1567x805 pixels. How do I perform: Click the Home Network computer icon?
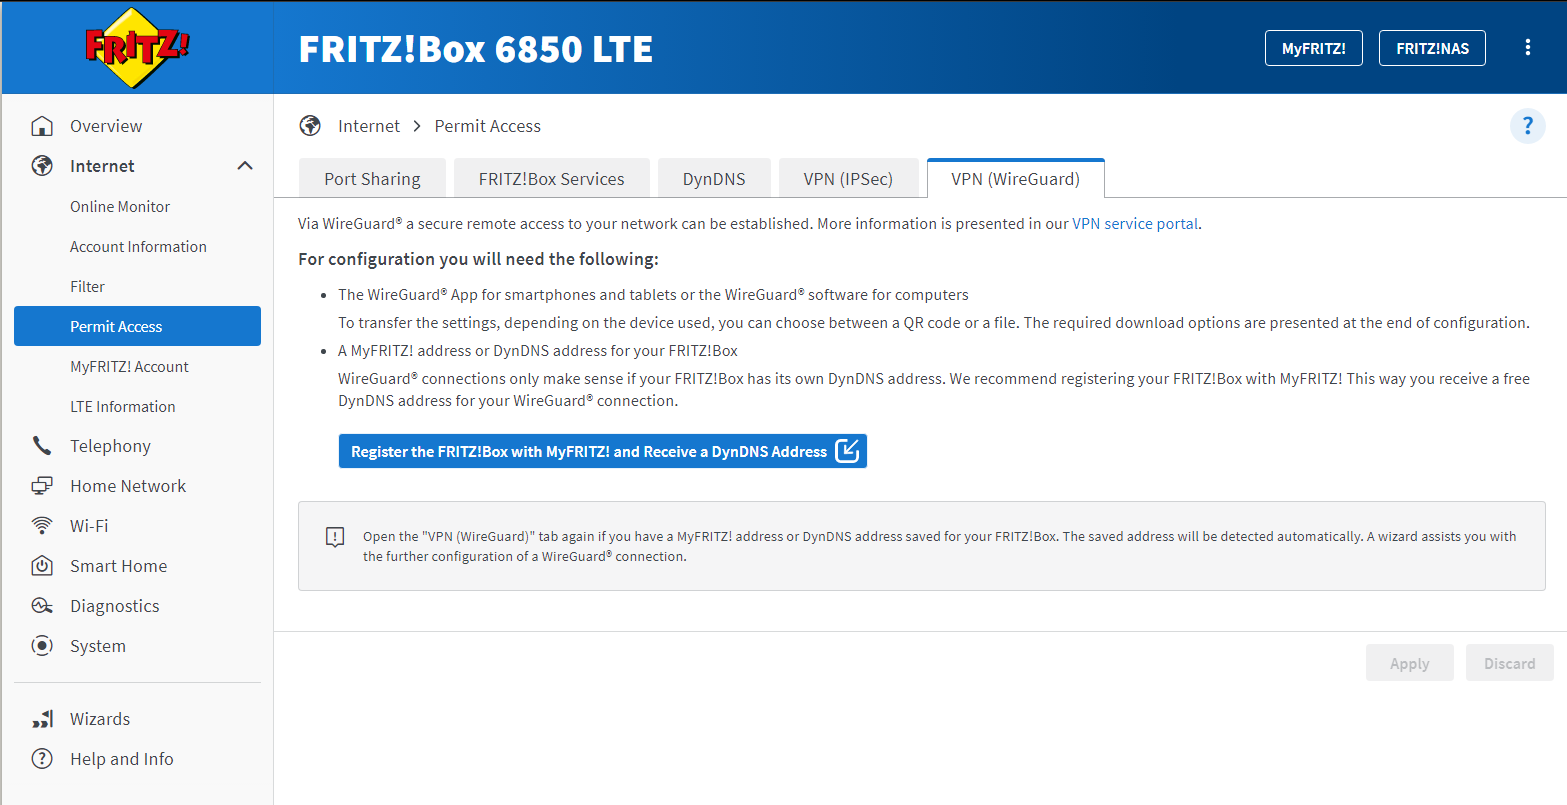tap(42, 486)
